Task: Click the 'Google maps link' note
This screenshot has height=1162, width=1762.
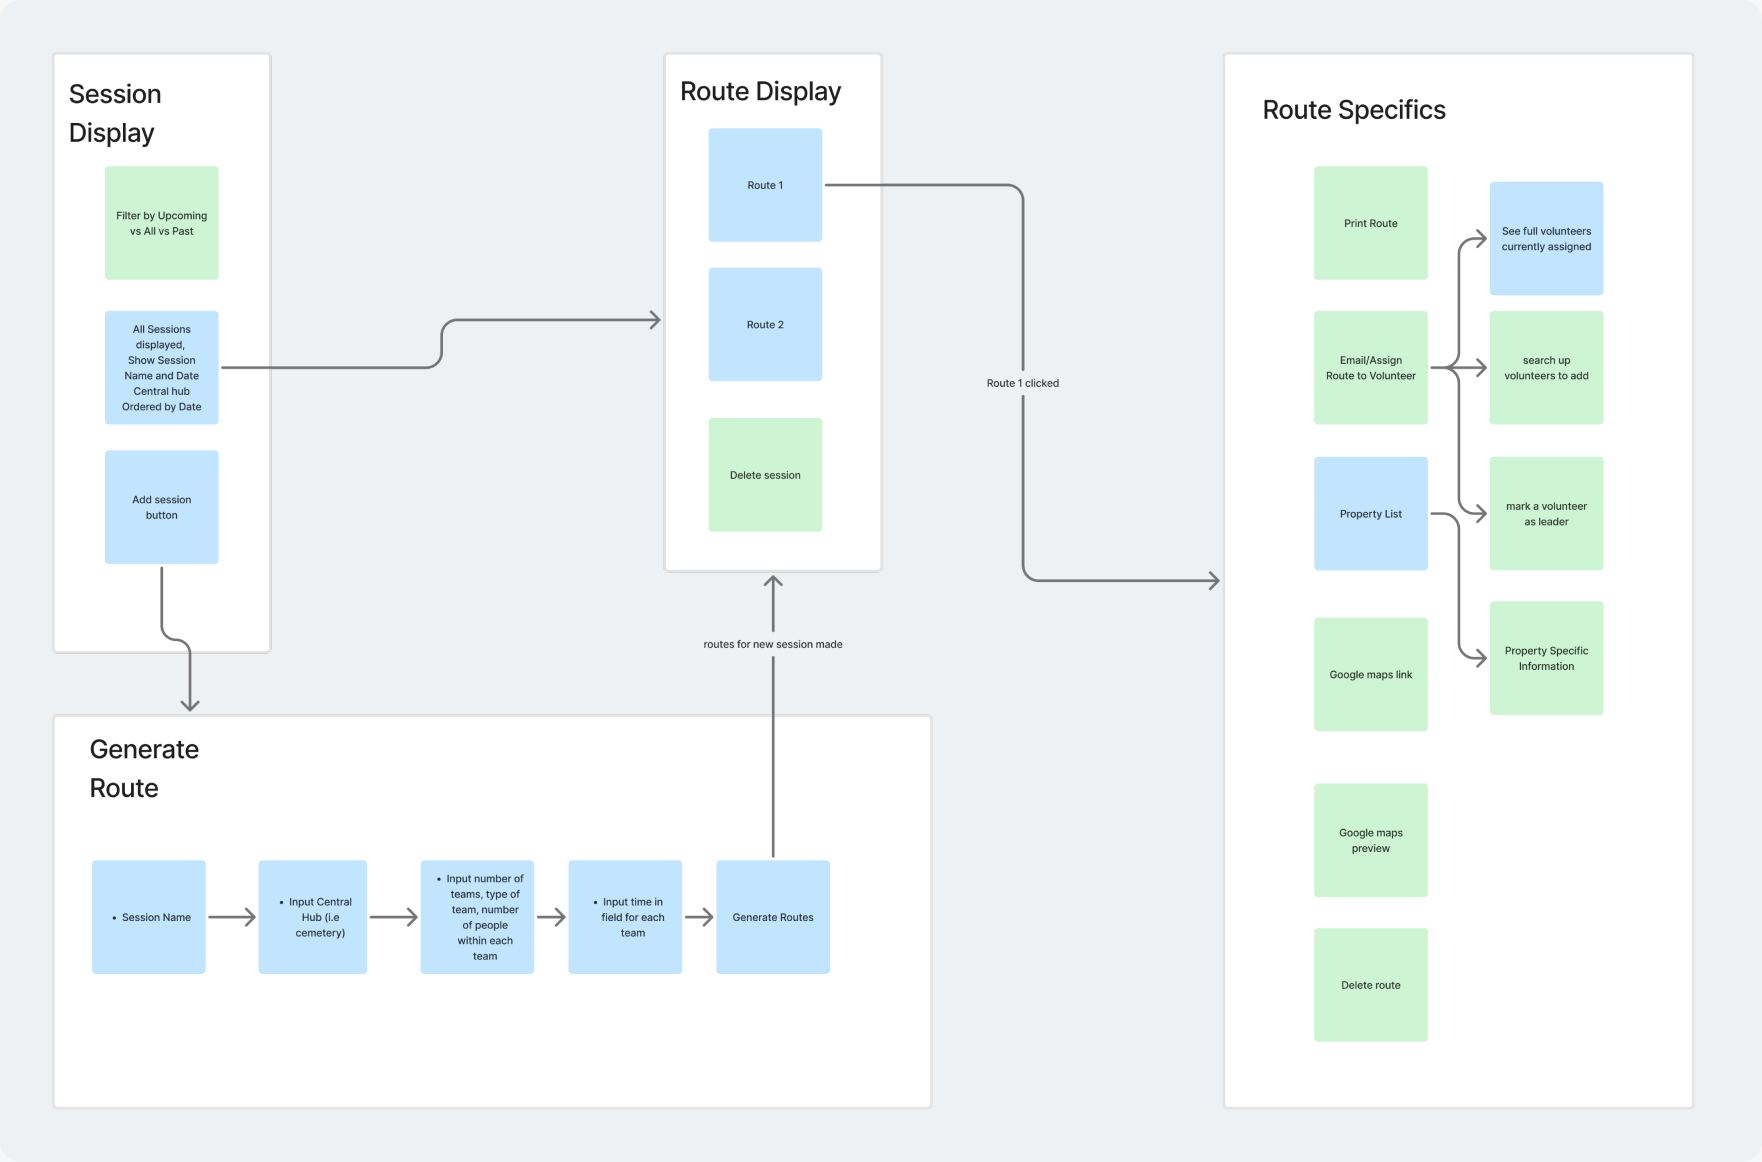Action: coord(1371,674)
